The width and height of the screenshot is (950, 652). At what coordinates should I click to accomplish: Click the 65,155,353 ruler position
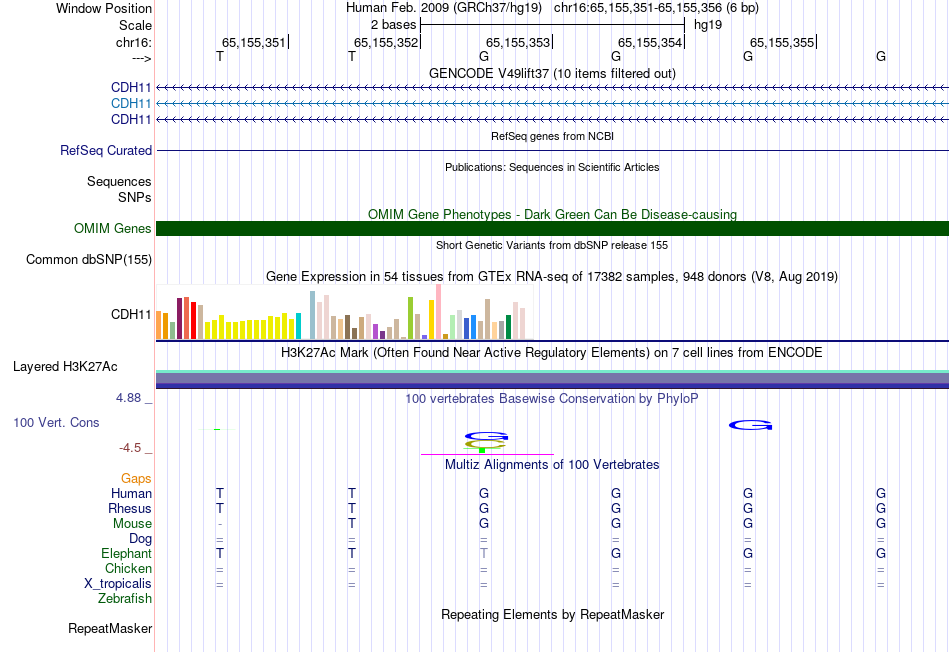click(518, 42)
